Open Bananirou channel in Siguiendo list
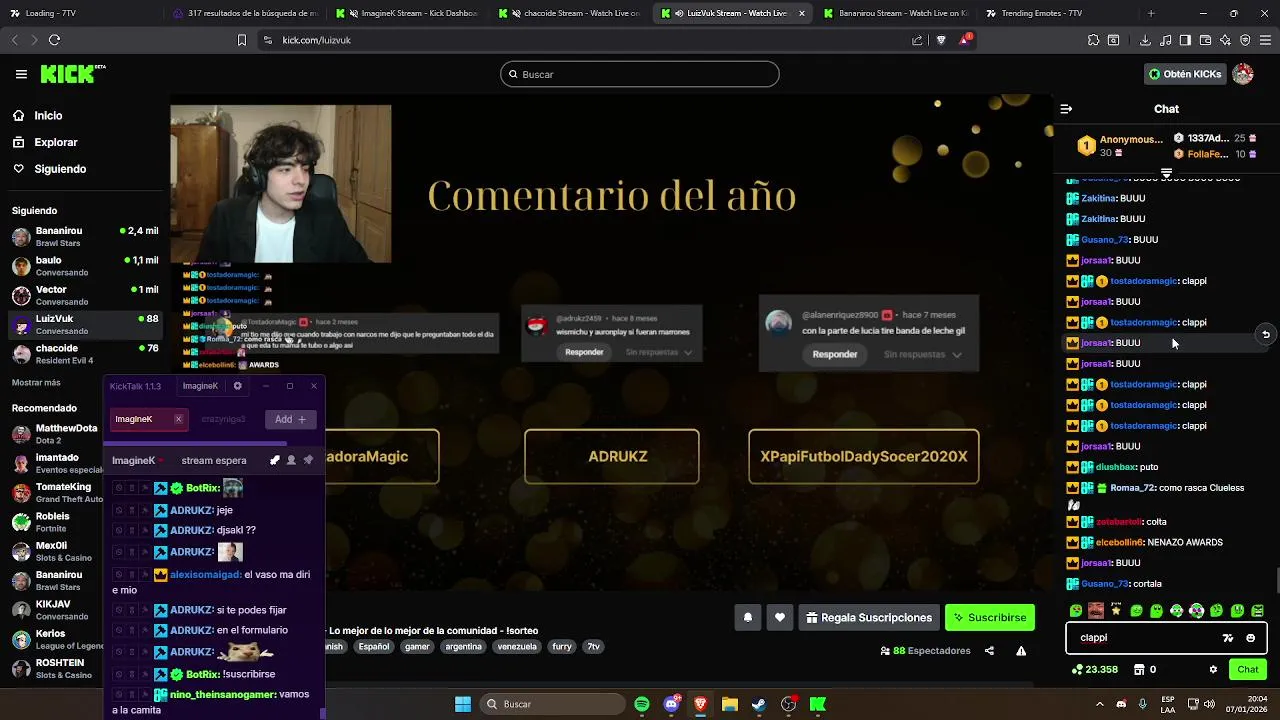 click(x=85, y=236)
